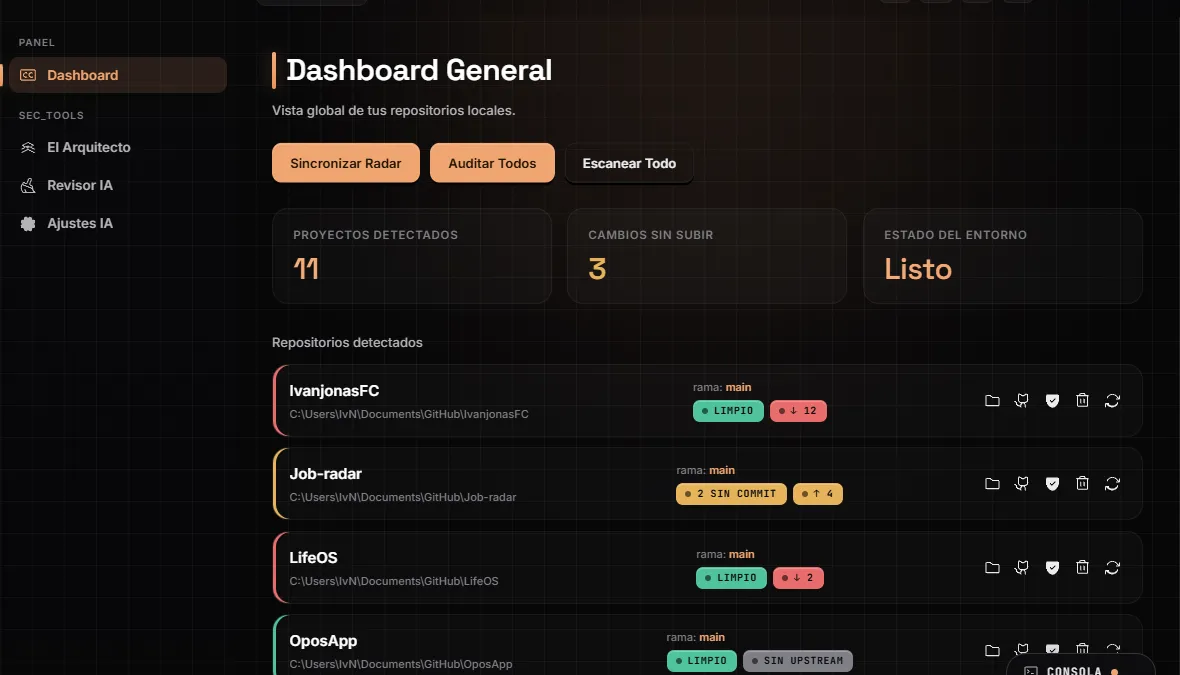Click the Job-radar 4 ahead badge

(x=817, y=494)
